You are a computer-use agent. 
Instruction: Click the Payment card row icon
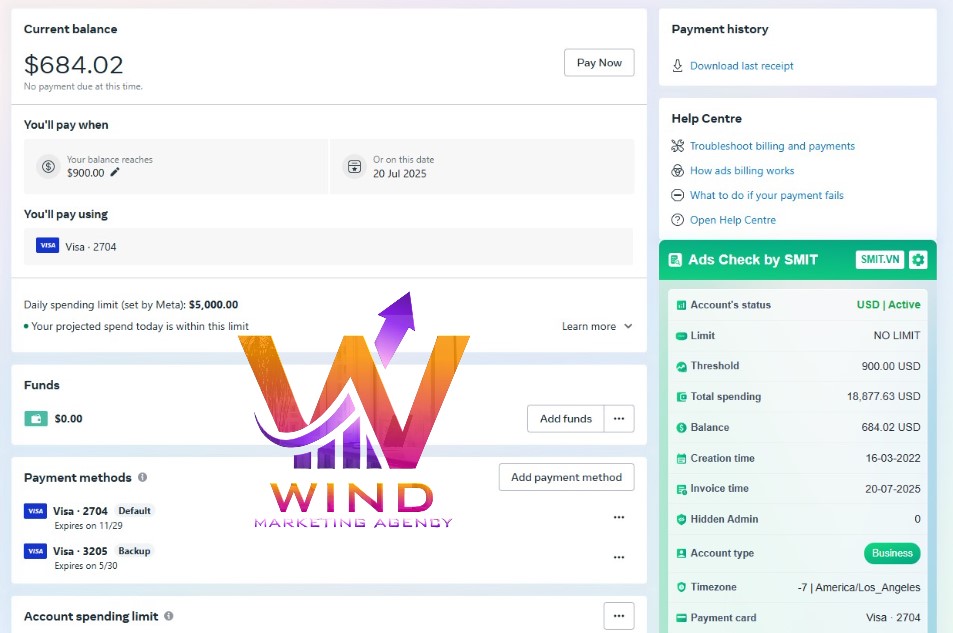point(681,618)
